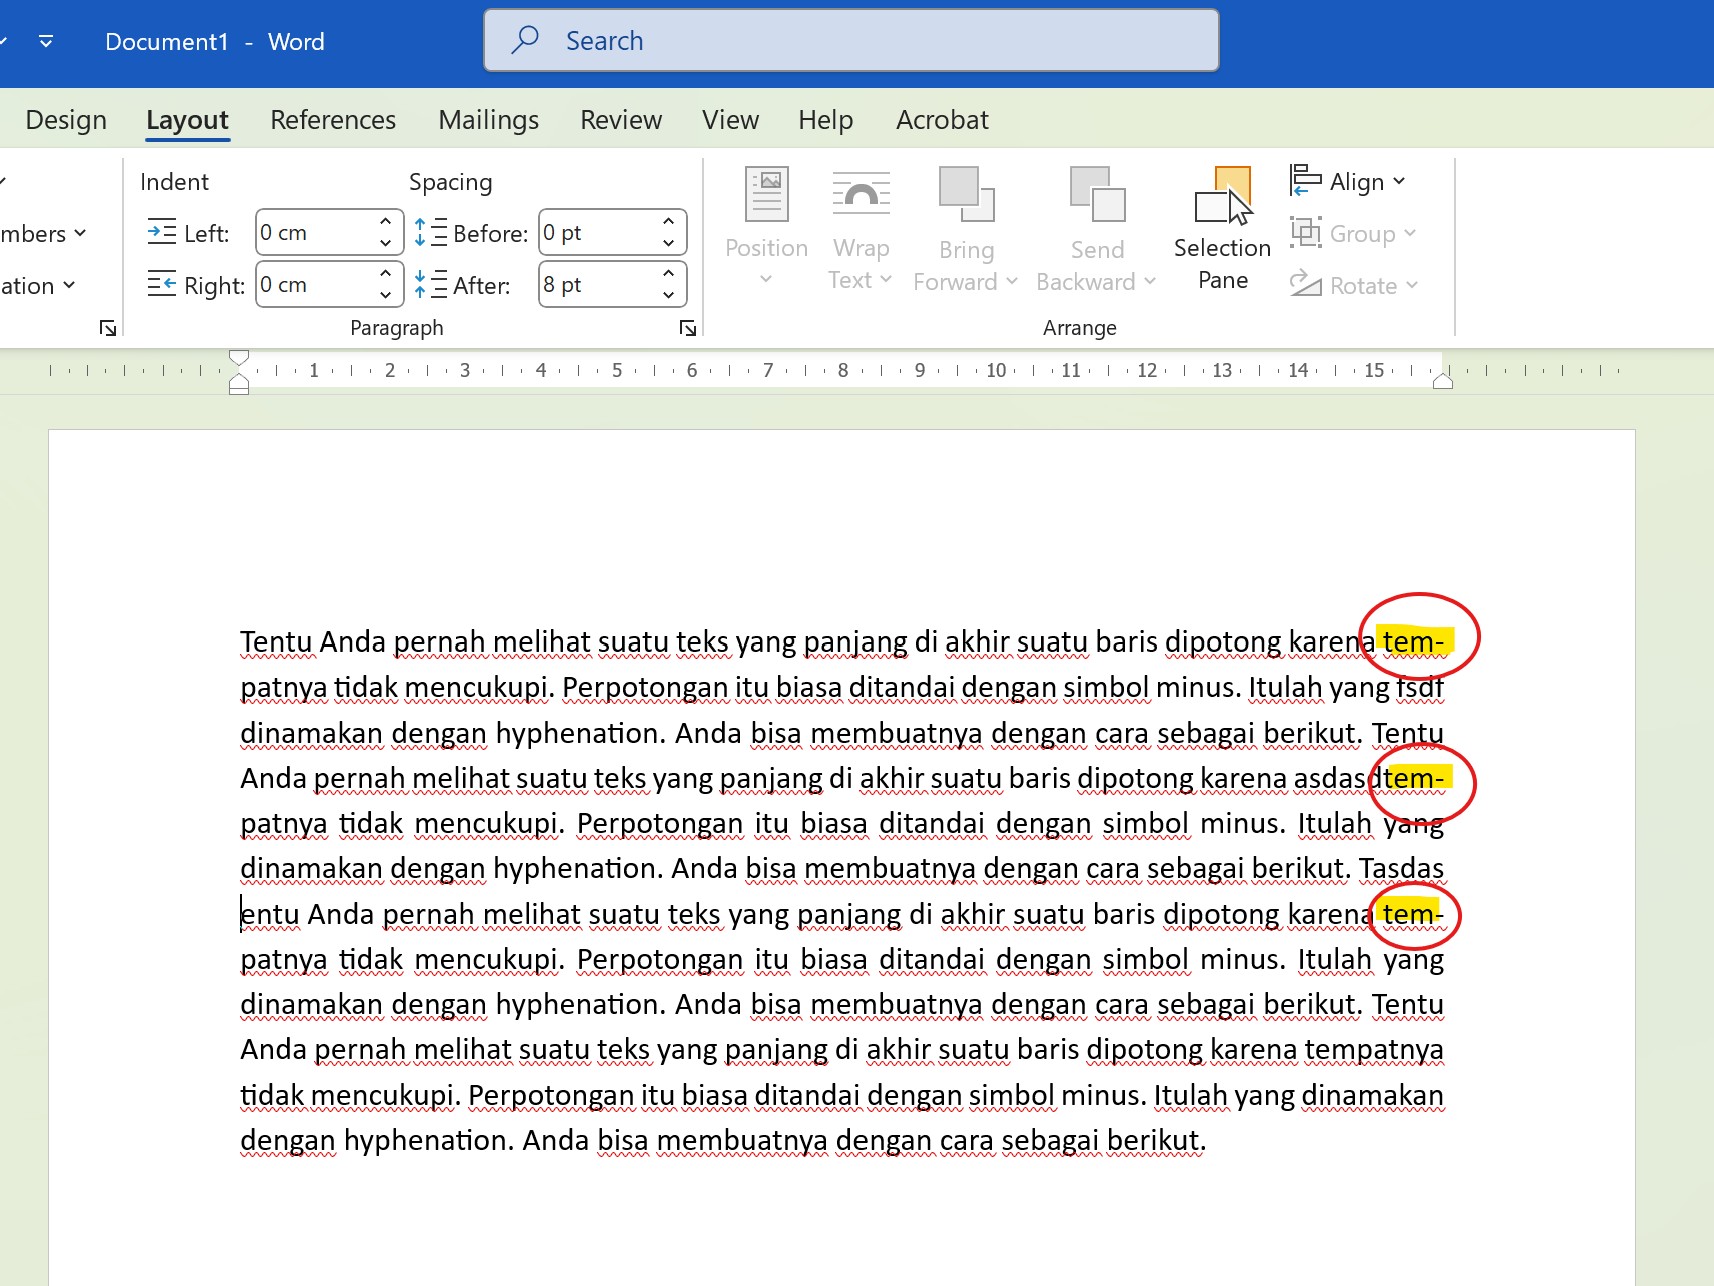Expand the Hyphenation dropdown
Image resolution: width=1714 pixels, height=1286 pixels.
(70, 285)
